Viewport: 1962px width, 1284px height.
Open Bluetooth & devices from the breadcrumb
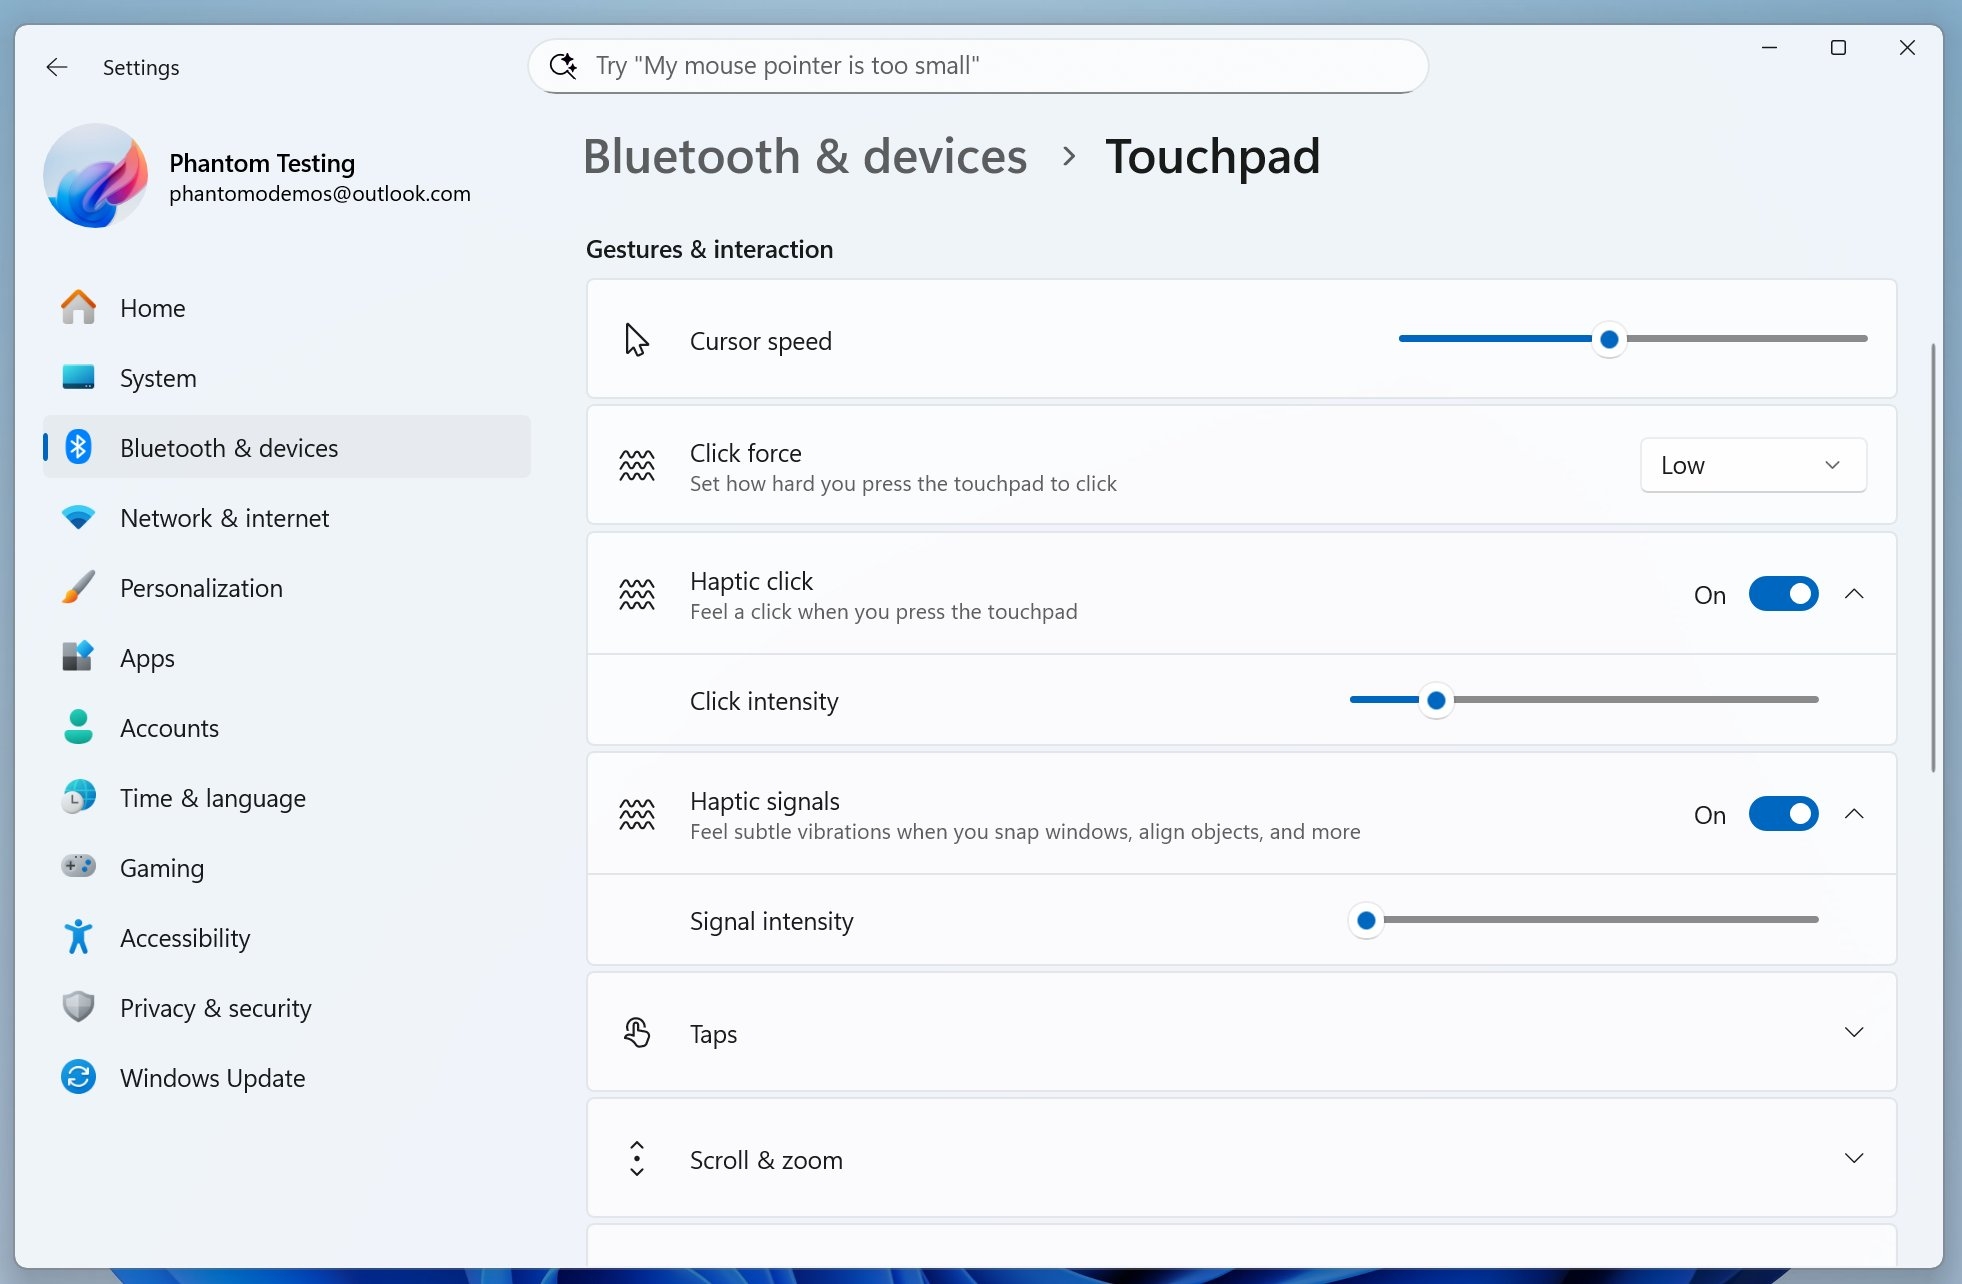(805, 156)
